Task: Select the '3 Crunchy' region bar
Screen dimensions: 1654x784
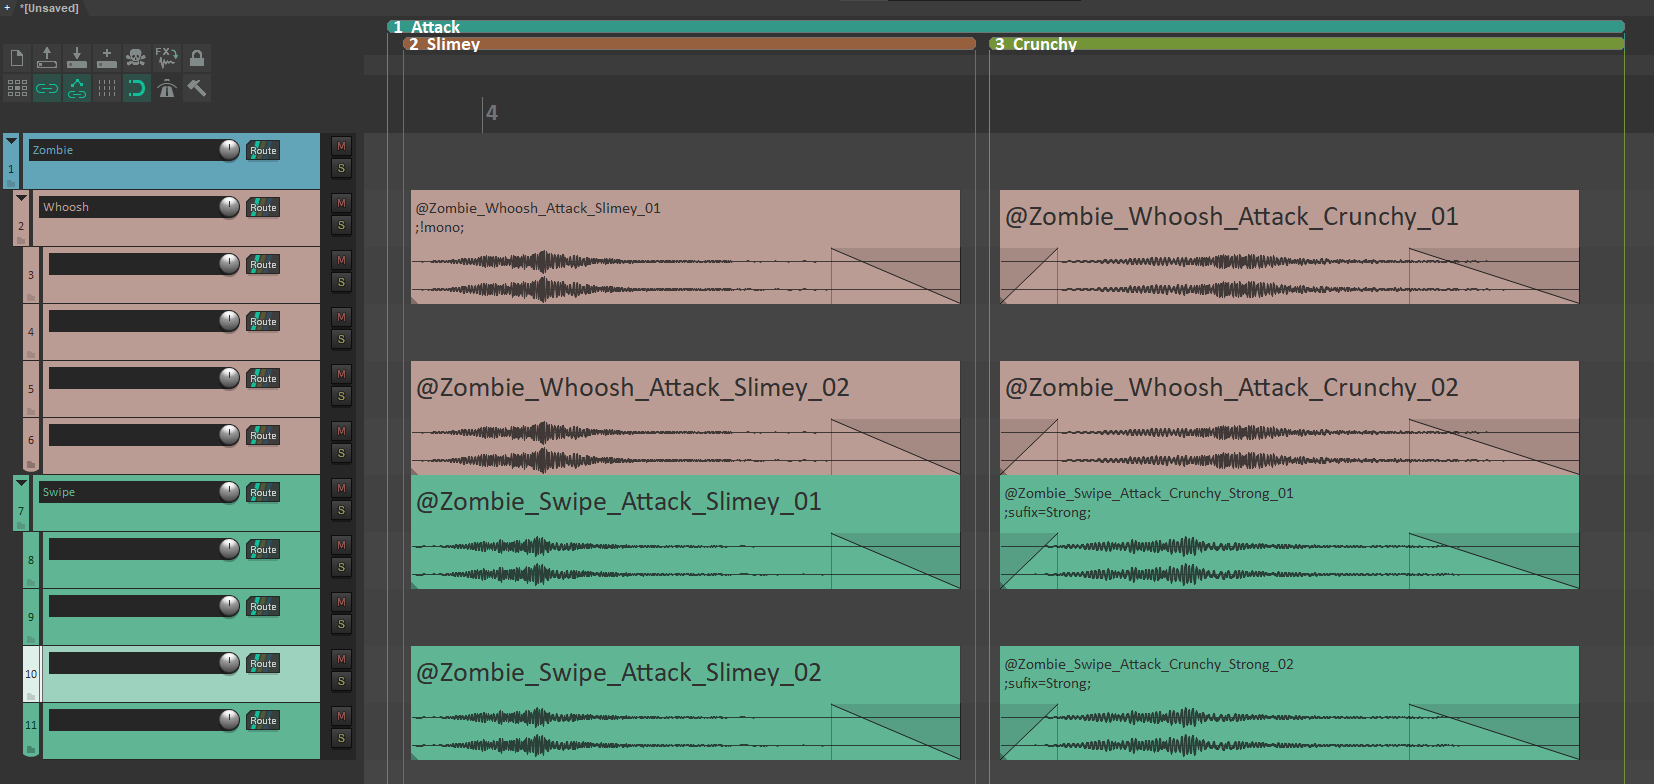Action: point(1306,43)
